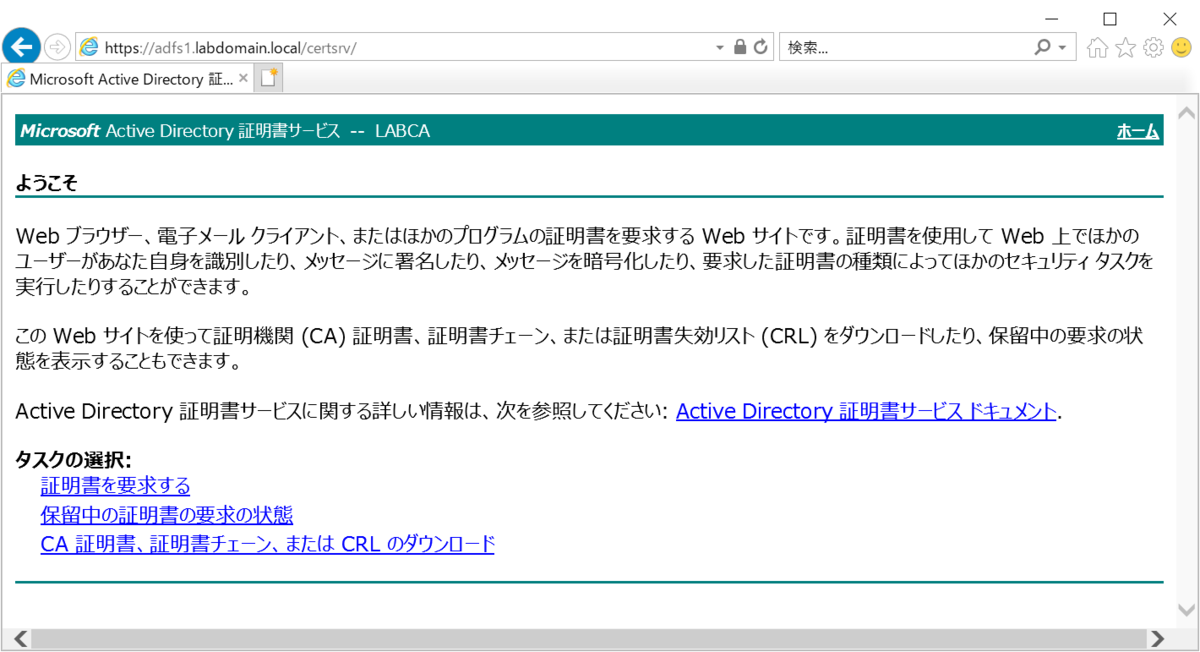The image size is (1200, 652).
Task: Click the タスクの選択: label
Action: pyautogui.click(x=73, y=460)
